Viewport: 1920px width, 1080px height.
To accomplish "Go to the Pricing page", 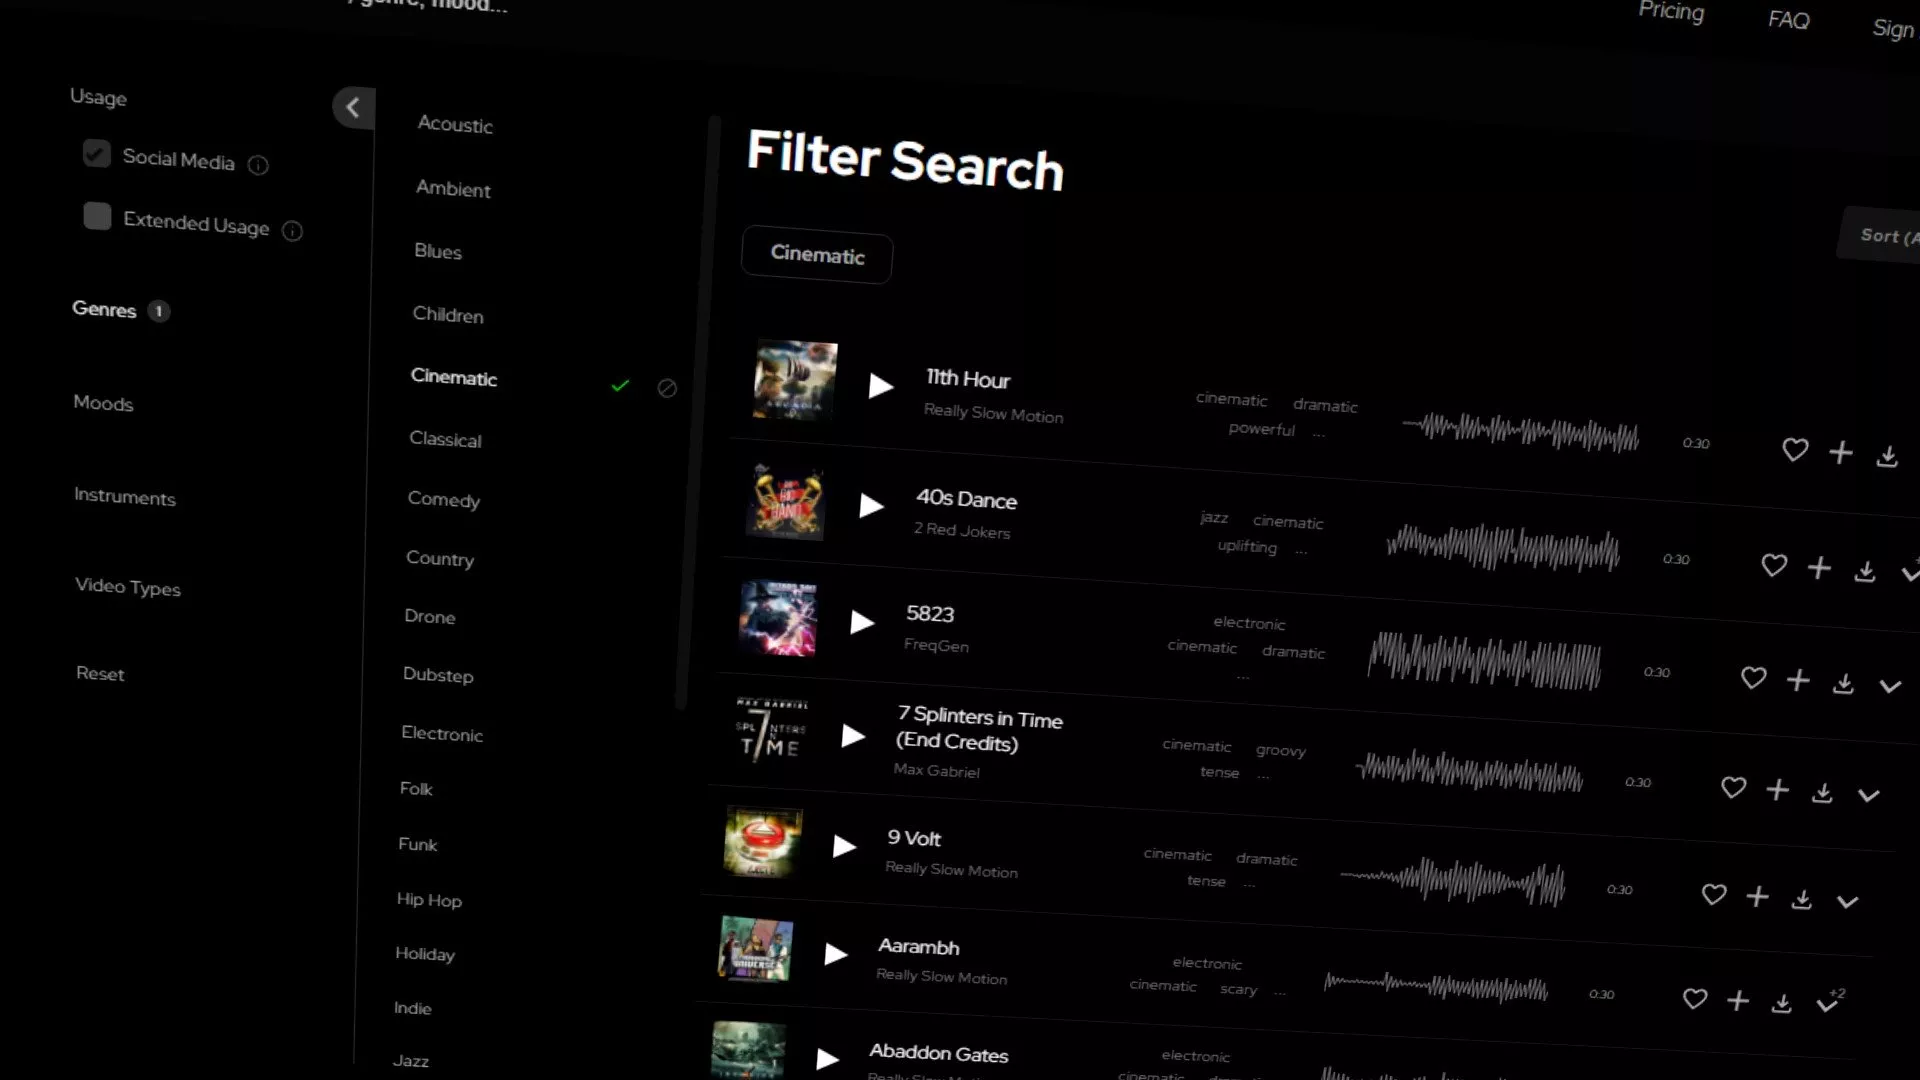I will click(1670, 12).
